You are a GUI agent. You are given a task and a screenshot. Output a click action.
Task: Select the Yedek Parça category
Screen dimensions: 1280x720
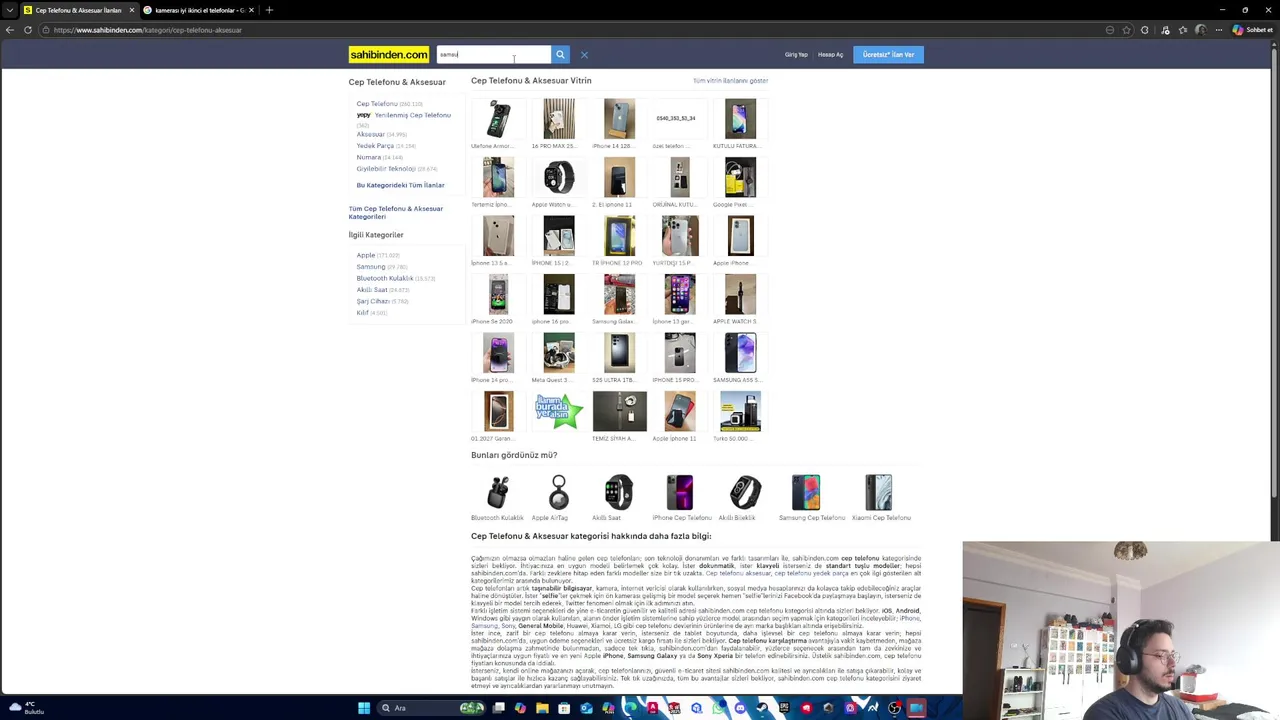pos(375,146)
